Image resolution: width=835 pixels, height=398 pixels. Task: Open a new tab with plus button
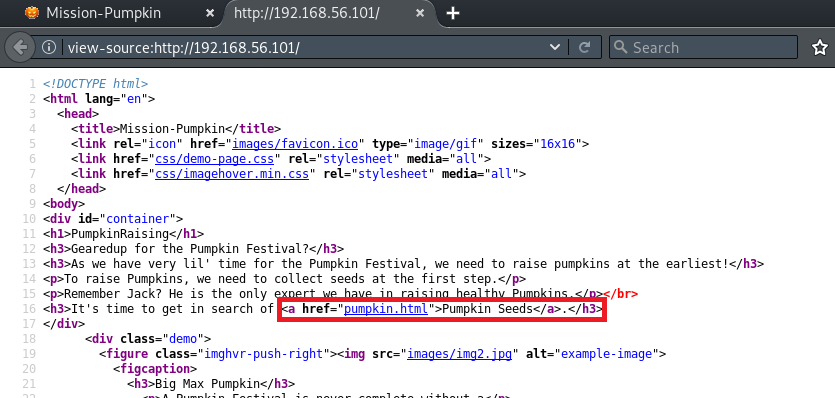[x=453, y=13]
